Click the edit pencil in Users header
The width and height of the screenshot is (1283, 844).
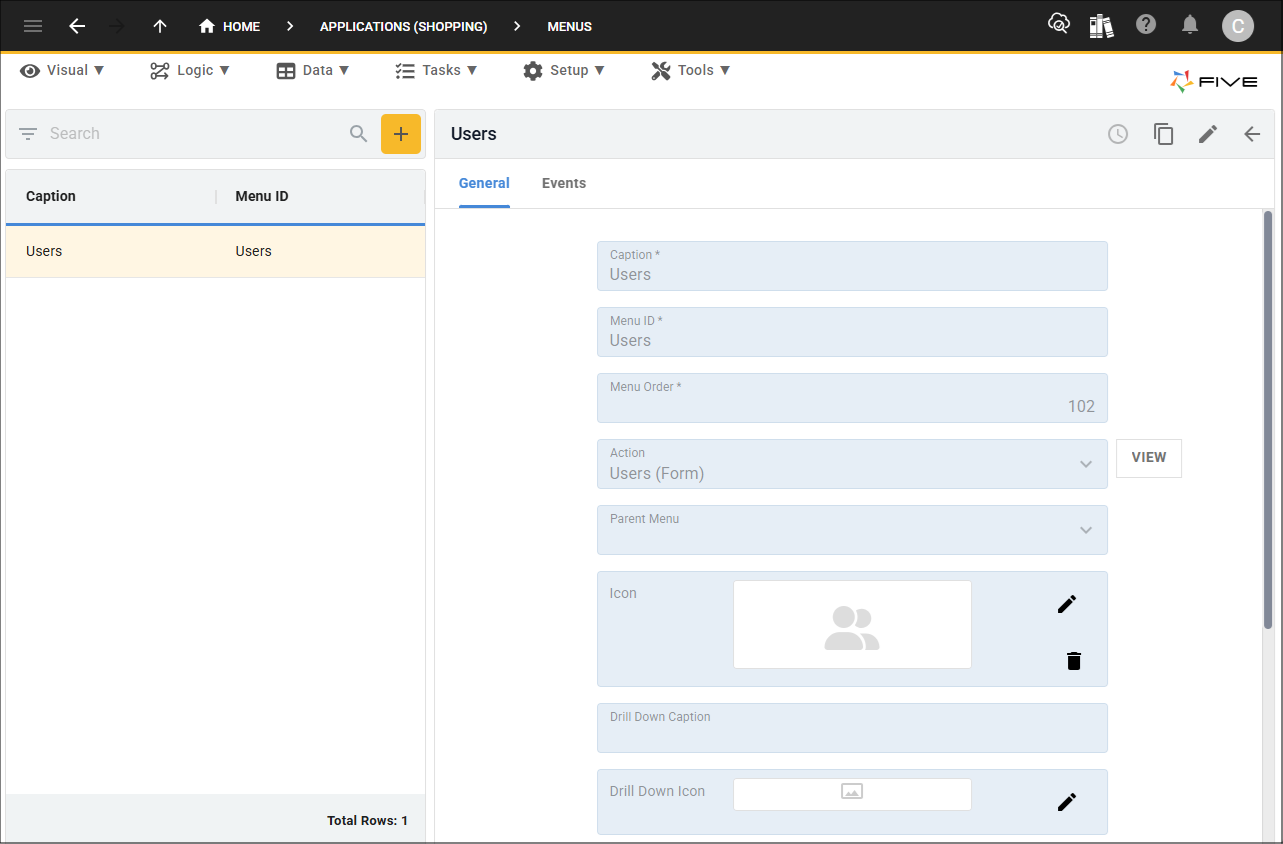pos(1208,134)
